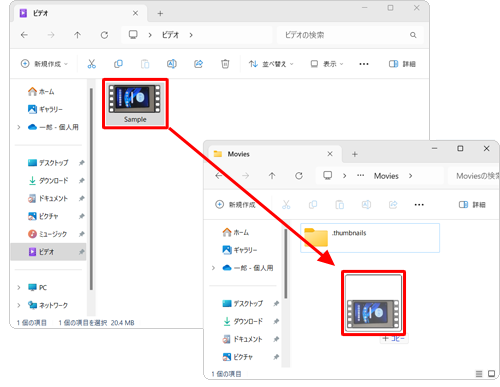Open ピクチャ in ビデオ window sidebar
Image resolution: width=500 pixels, height=387 pixels.
[43, 216]
